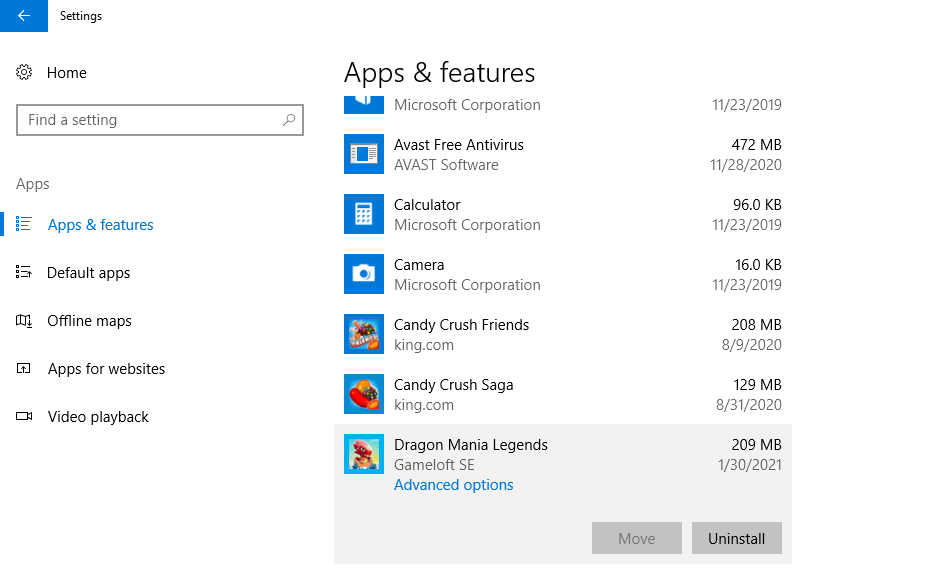
Task: Open the Apps & features page
Action: (100, 225)
